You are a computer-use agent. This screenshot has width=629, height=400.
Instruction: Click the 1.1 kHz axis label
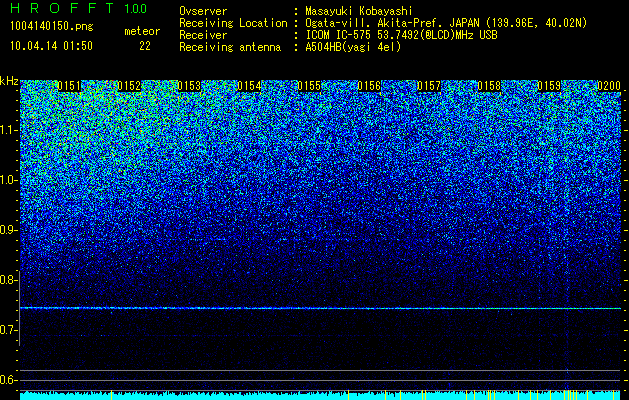click(x=8, y=130)
